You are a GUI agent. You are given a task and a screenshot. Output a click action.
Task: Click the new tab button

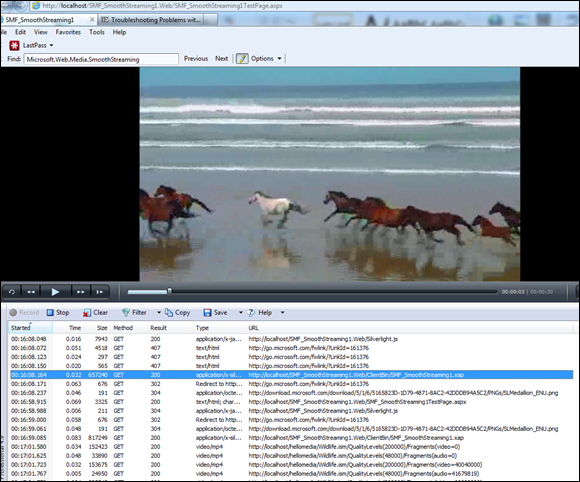click(210, 20)
